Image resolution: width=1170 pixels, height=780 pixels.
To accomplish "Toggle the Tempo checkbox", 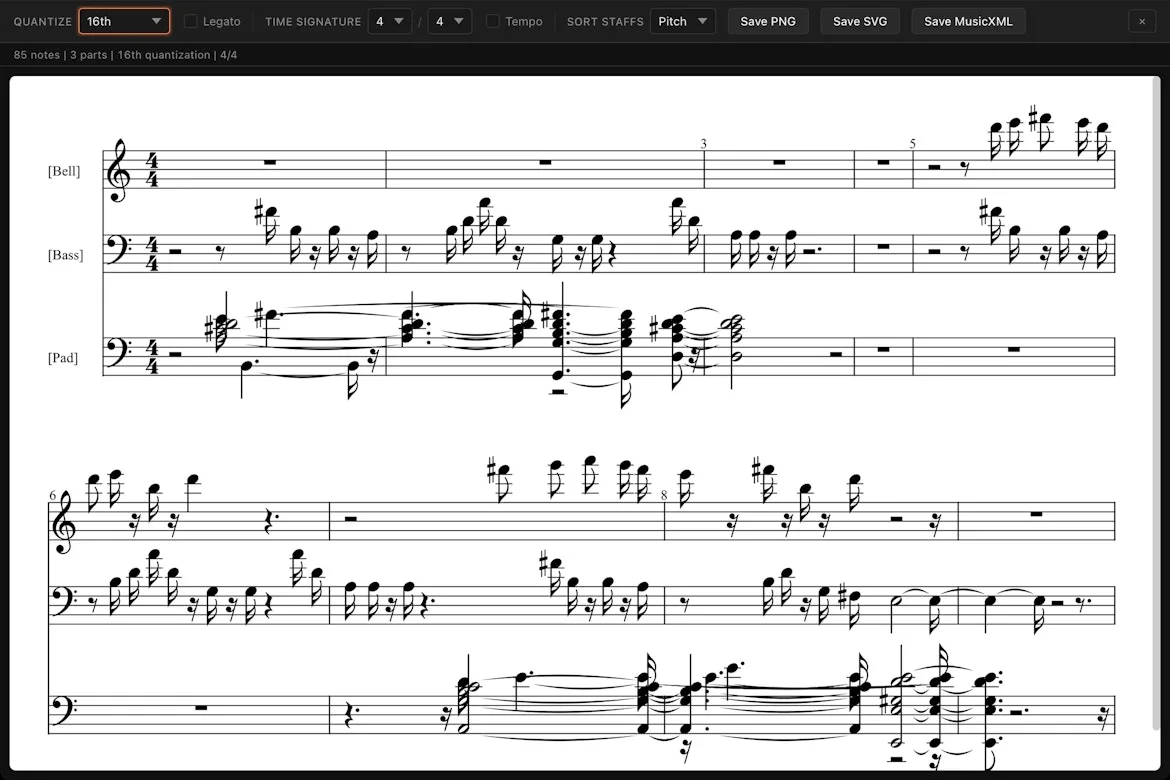I will pyautogui.click(x=492, y=21).
